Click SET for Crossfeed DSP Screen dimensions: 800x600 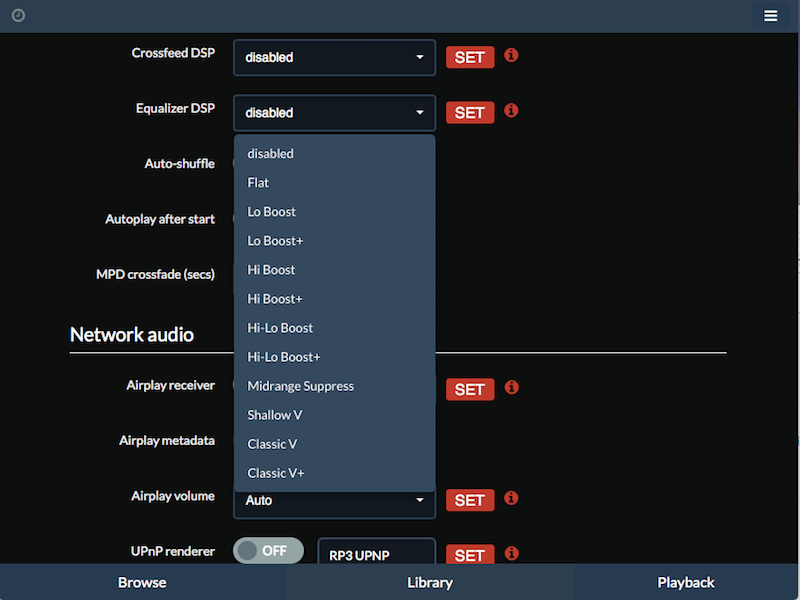[x=470, y=57]
